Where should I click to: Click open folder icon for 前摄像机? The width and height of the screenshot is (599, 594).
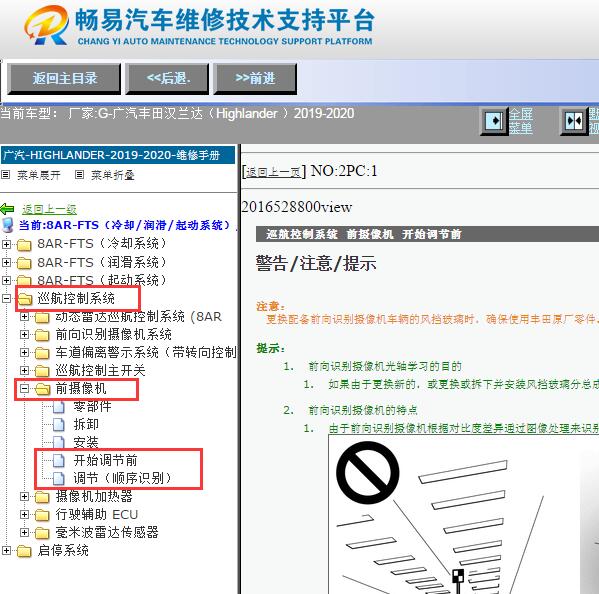tap(43, 389)
